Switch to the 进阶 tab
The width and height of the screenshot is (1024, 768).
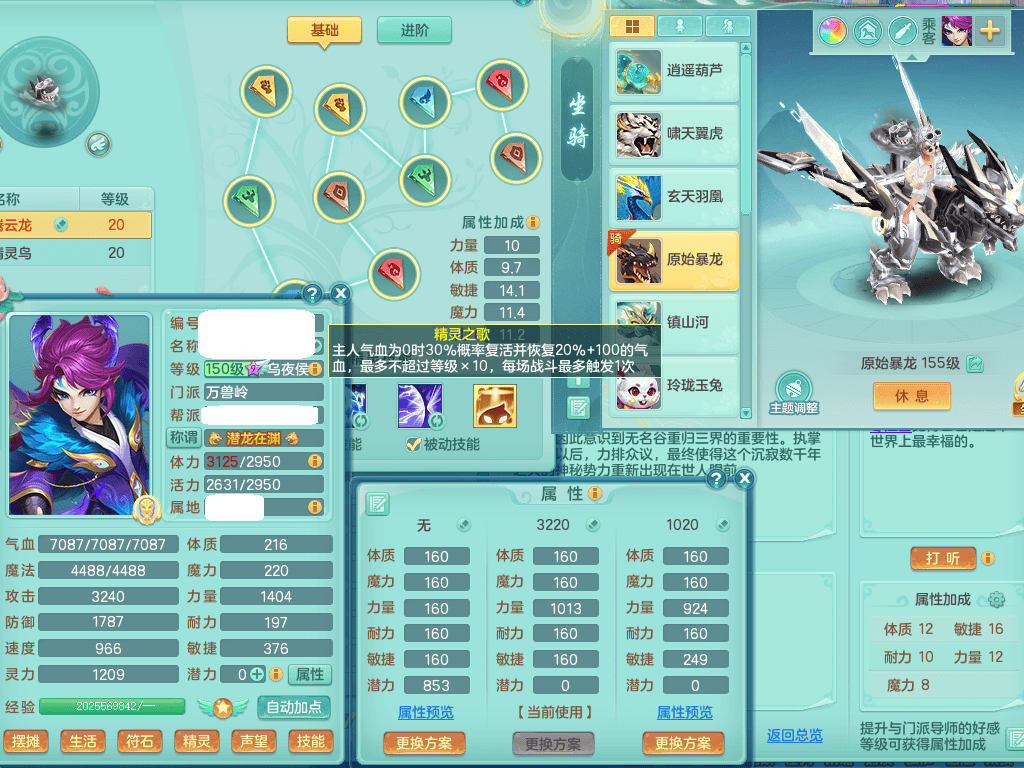(x=414, y=30)
